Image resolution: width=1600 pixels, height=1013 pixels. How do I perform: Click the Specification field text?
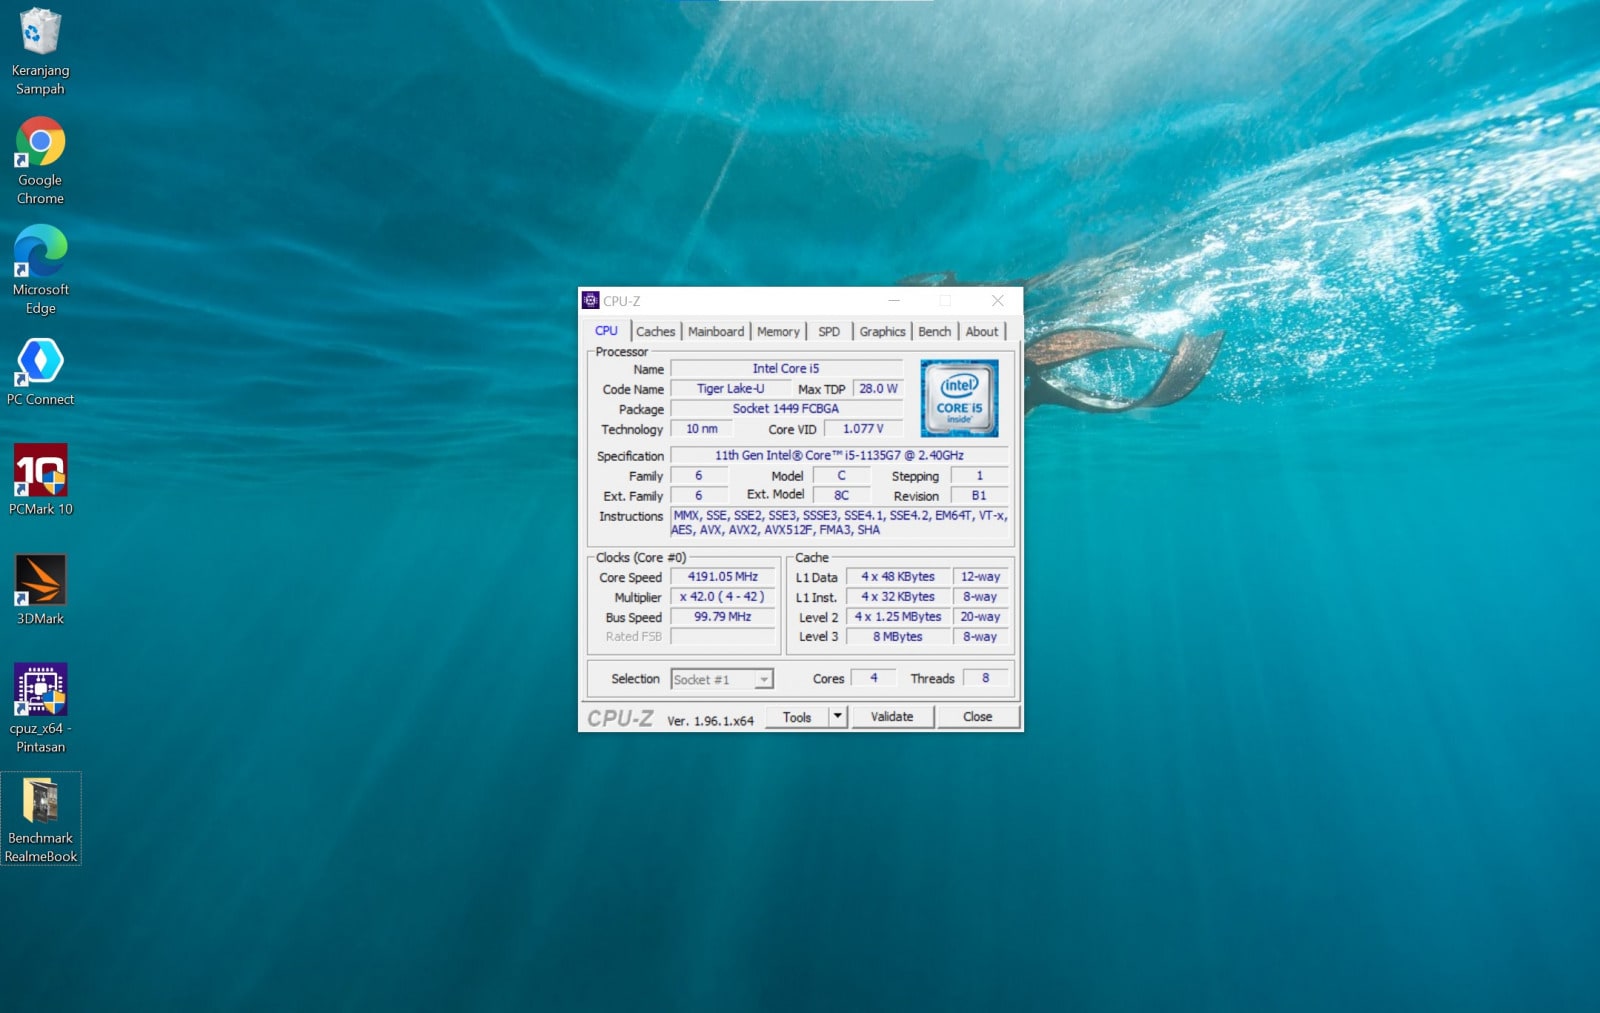point(838,456)
